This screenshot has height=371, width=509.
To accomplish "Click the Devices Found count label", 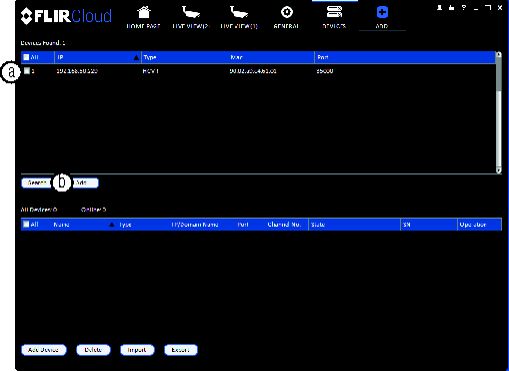I will coord(43,43).
